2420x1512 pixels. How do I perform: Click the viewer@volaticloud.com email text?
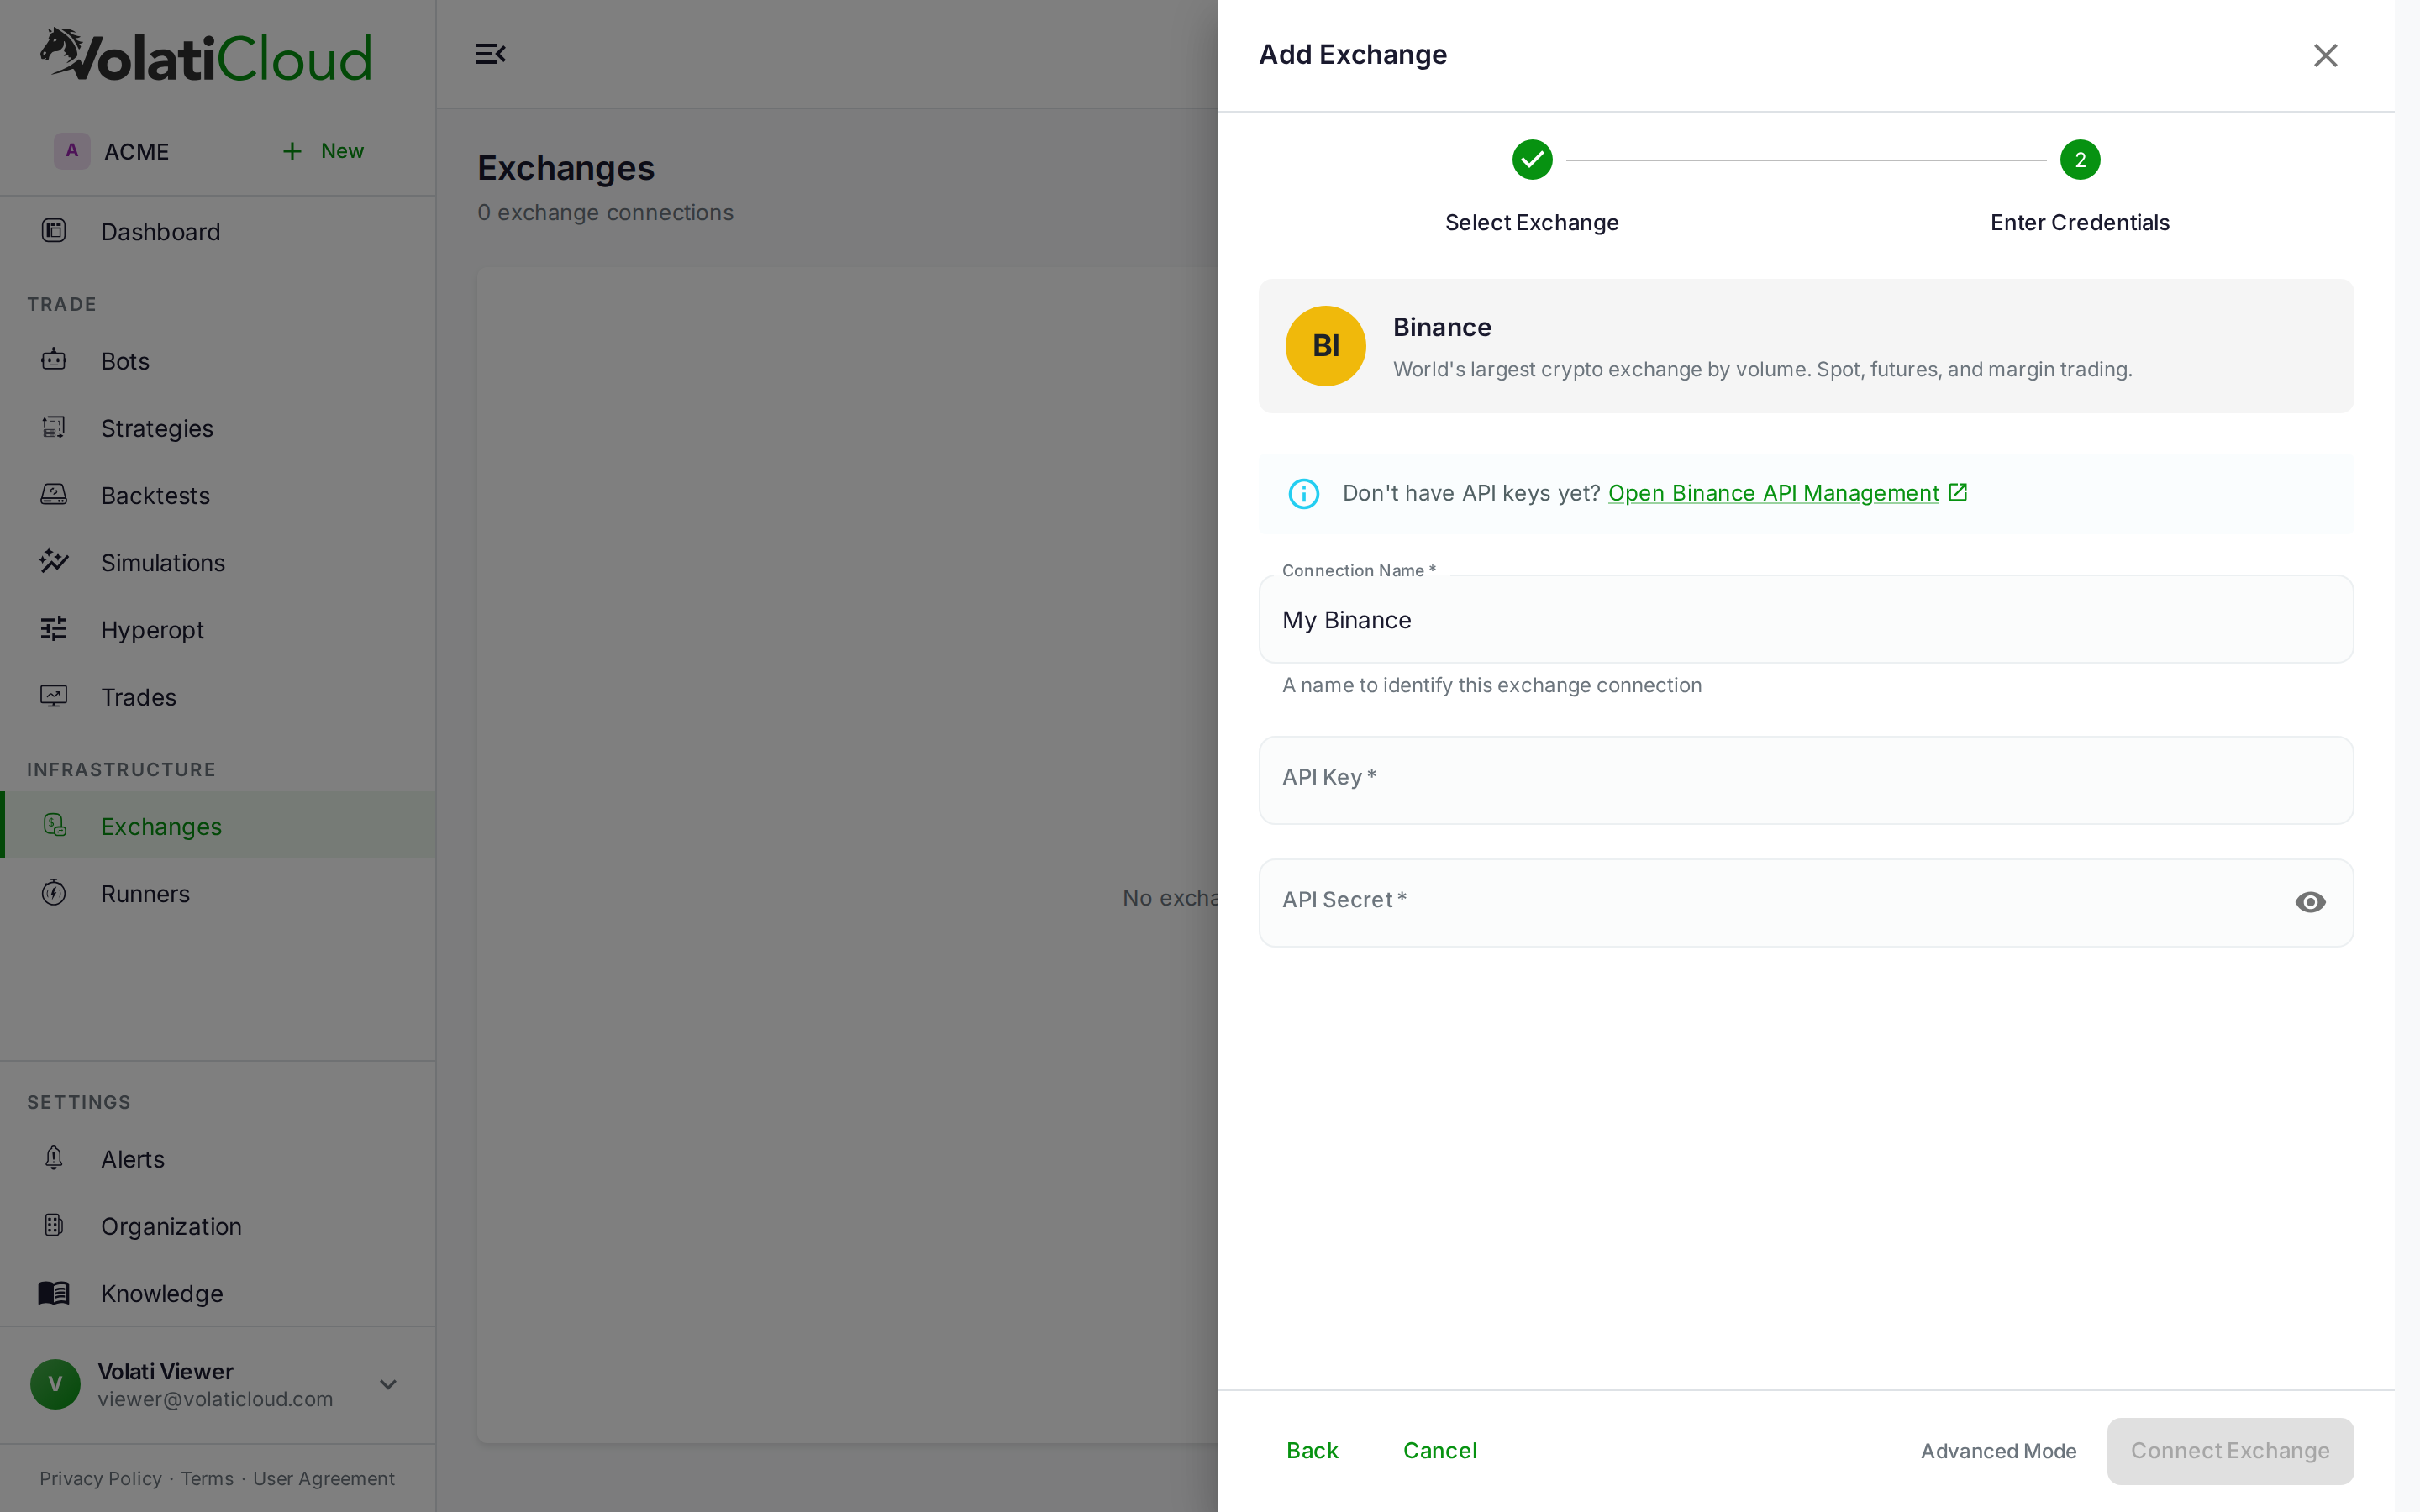(x=215, y=1399)
